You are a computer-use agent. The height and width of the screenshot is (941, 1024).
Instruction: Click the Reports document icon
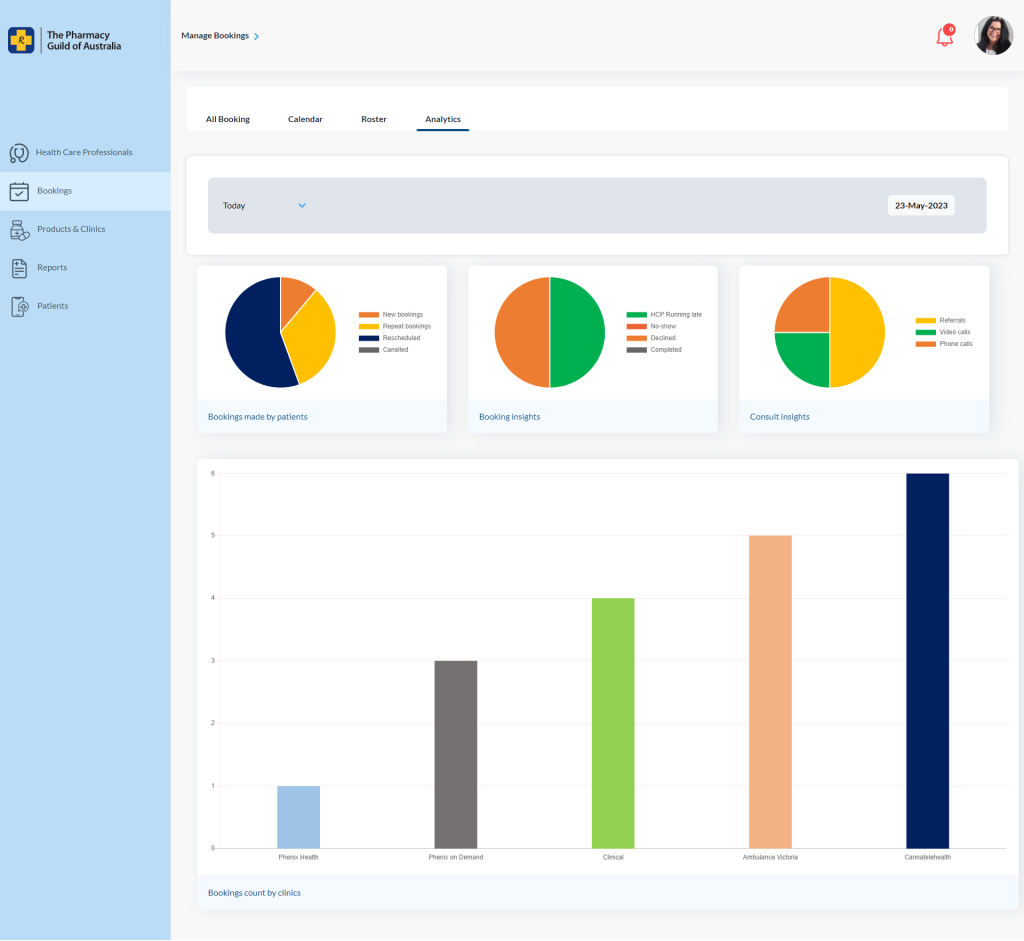pyautogui.click(x=18, y=268)
